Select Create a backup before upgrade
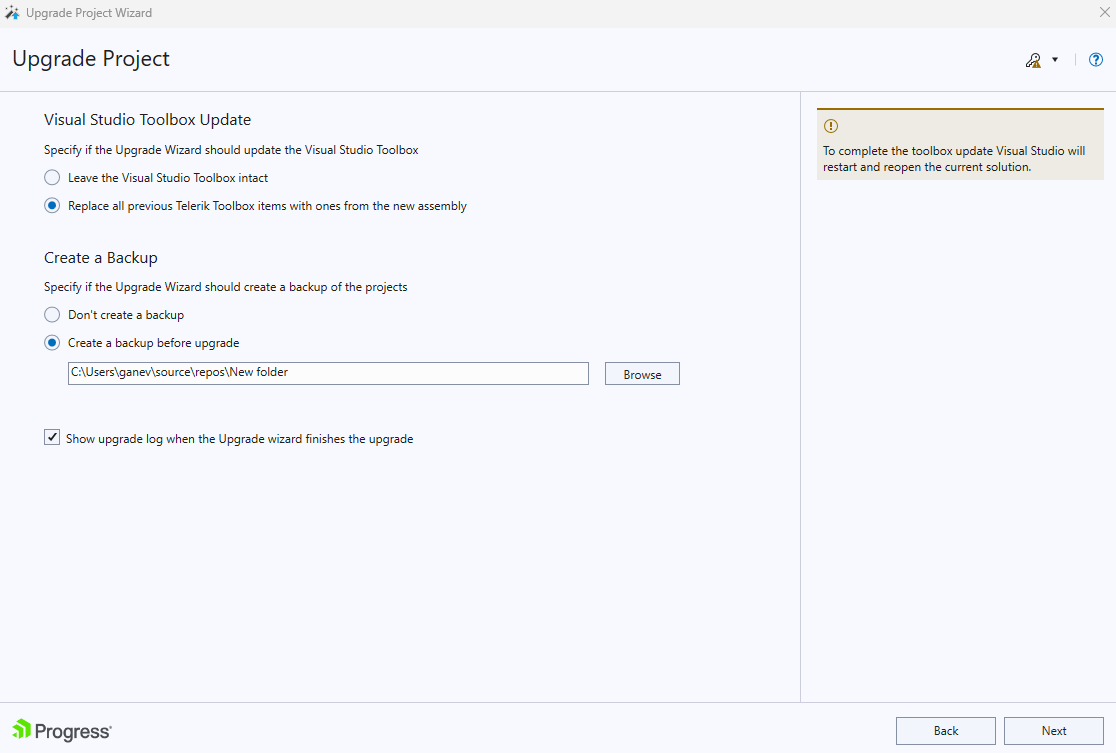1116x753 pixels. click(51, 342)
